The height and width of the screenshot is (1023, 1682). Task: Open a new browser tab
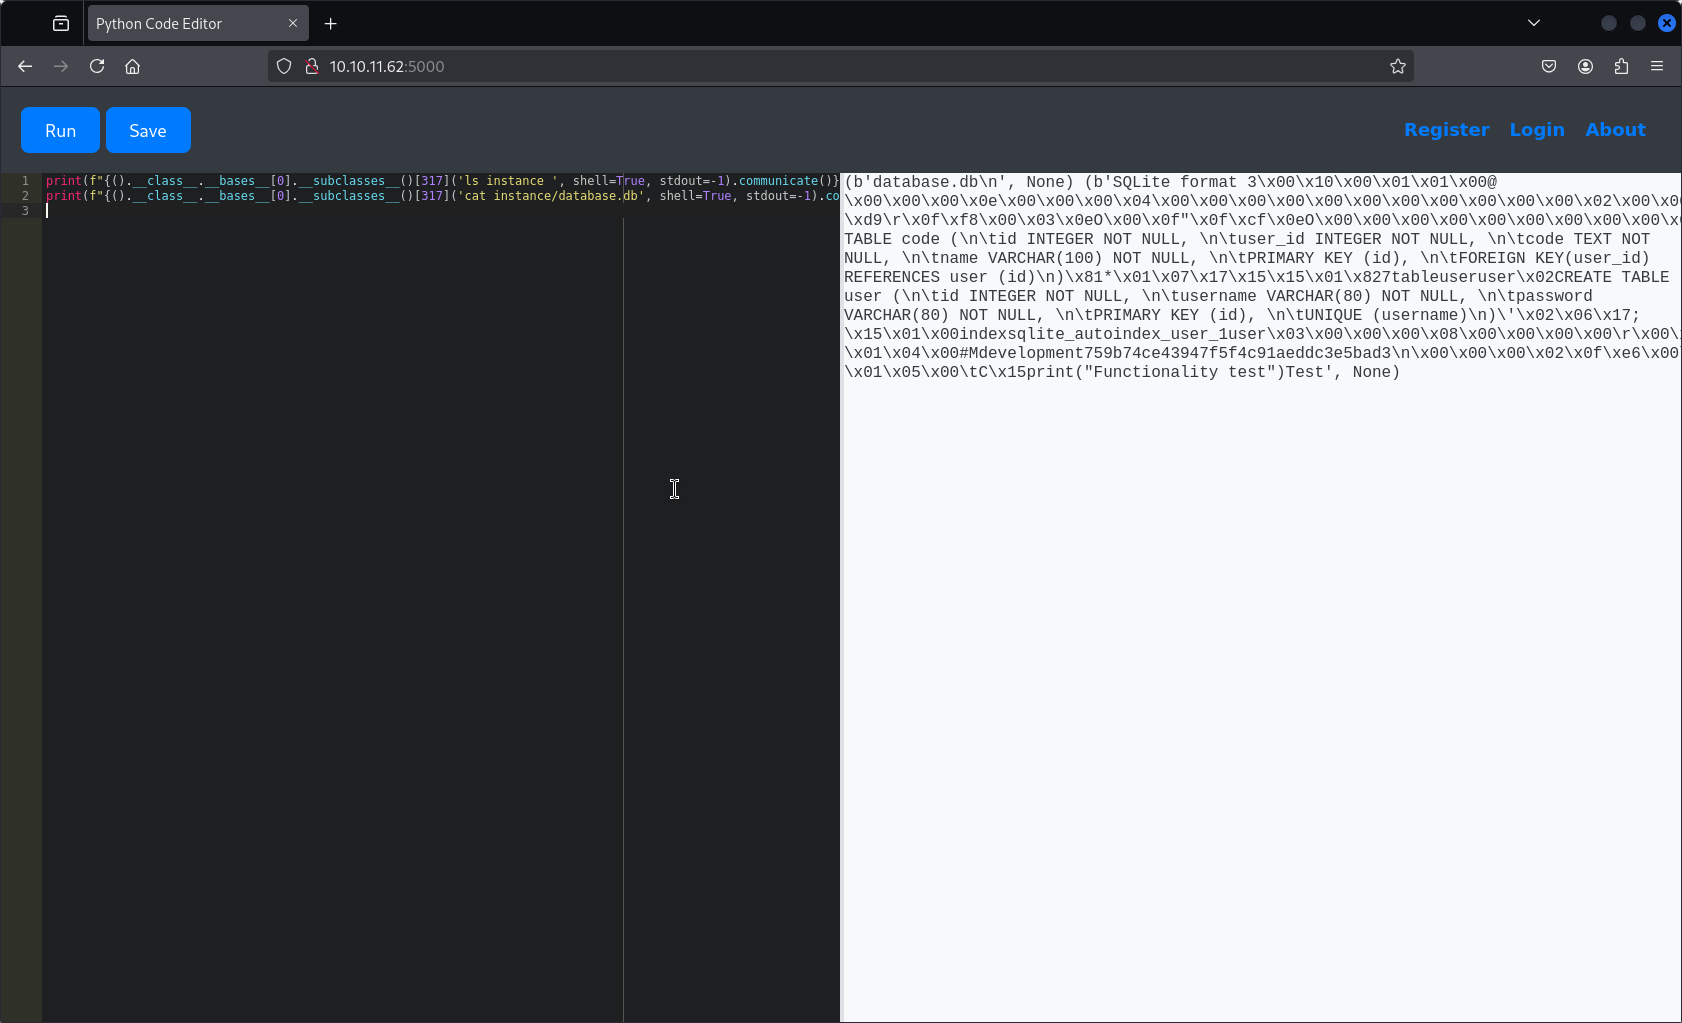(331, 23)
